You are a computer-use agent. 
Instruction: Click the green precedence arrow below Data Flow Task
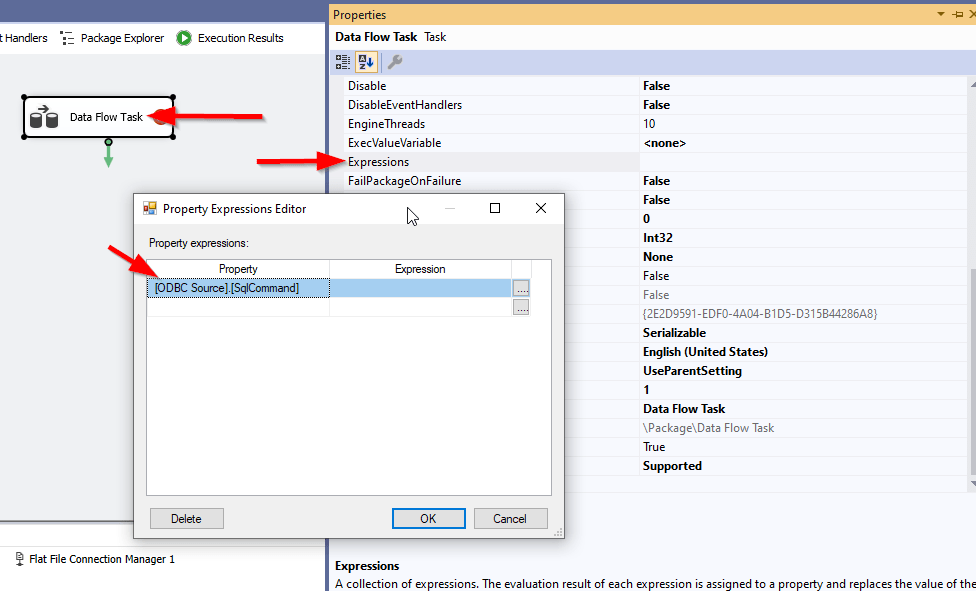click(x=107, y=156)
